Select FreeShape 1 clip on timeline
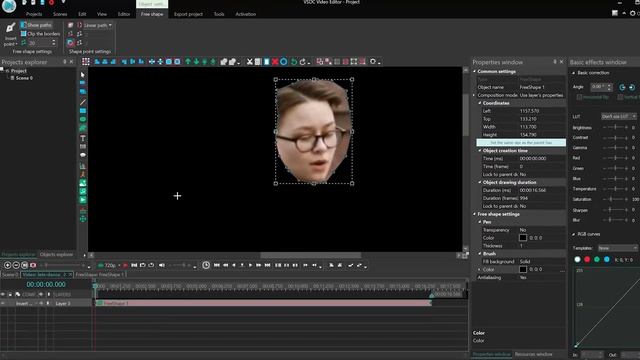 tap(263, 303)
